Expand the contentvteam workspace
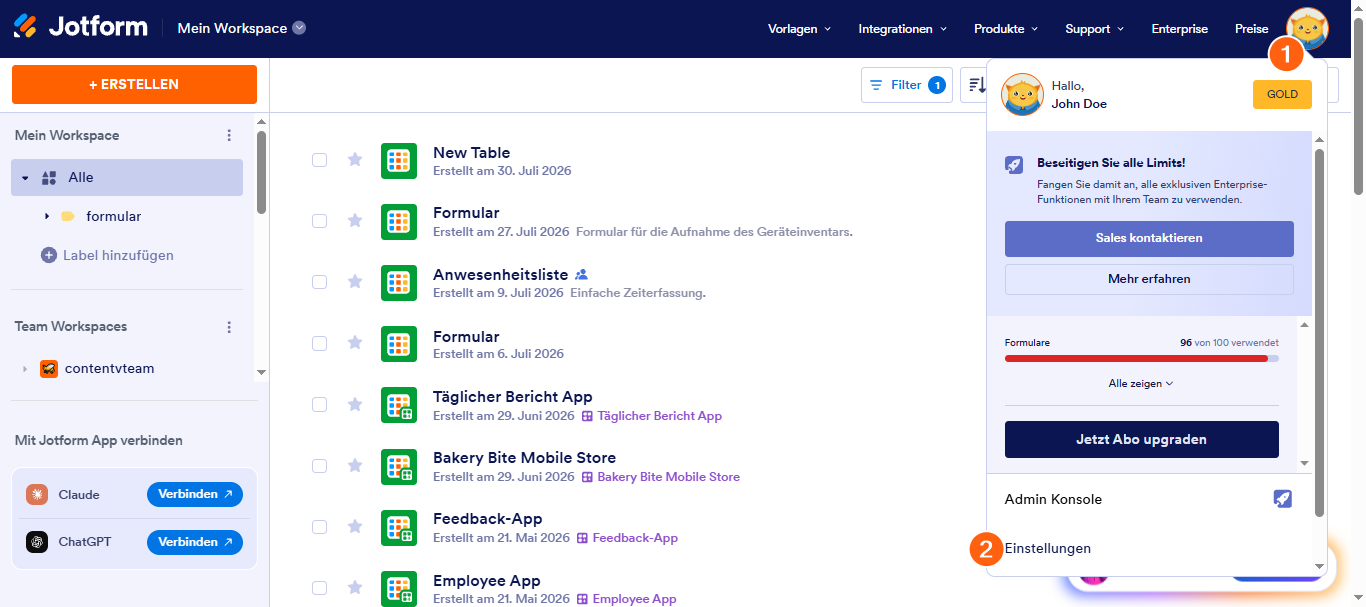This screenshot has height=607, width=1366. (x=25, y=369)
